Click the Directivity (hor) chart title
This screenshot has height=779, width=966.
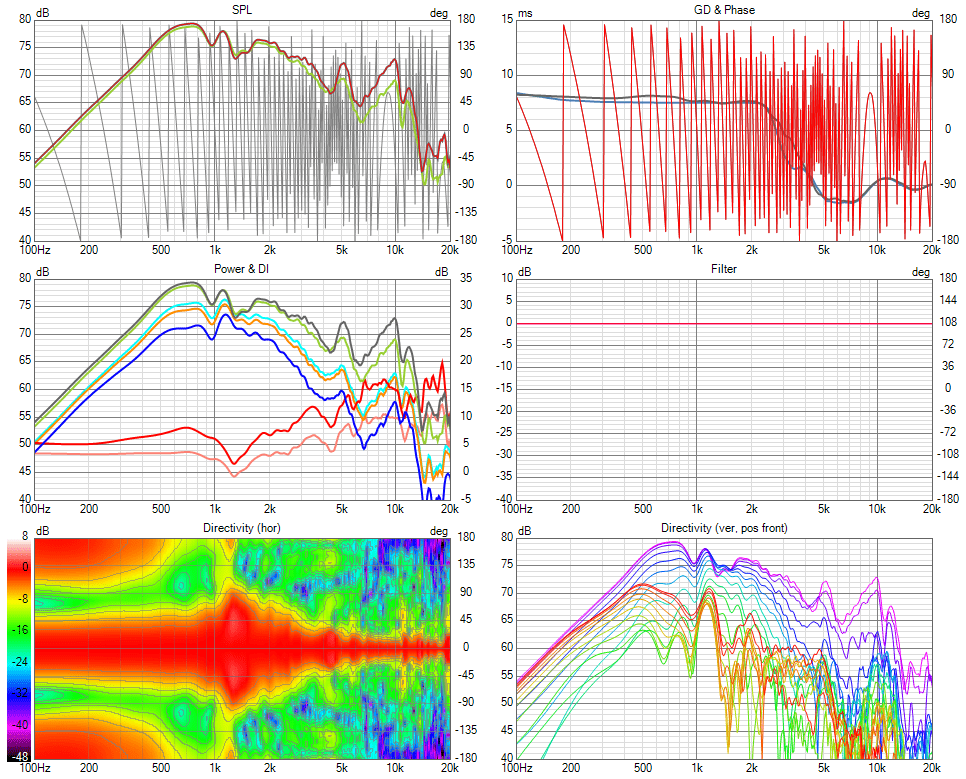[x=242, y=528]
